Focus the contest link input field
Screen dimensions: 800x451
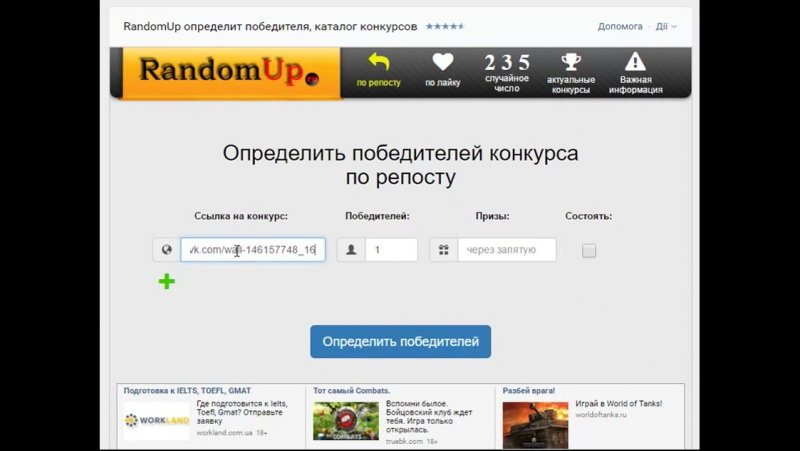point(253,250)
